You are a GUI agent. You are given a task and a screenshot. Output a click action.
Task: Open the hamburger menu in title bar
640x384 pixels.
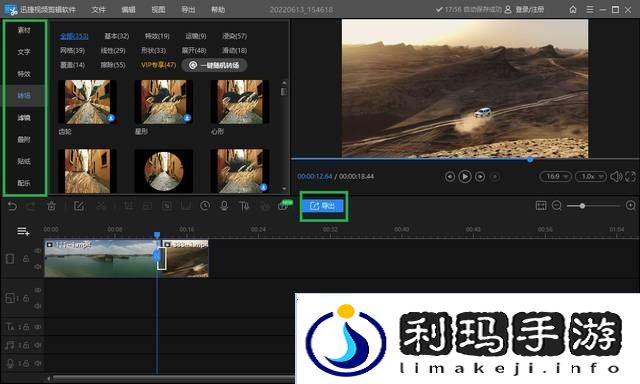pyautogui.click(x=590, y=9)
